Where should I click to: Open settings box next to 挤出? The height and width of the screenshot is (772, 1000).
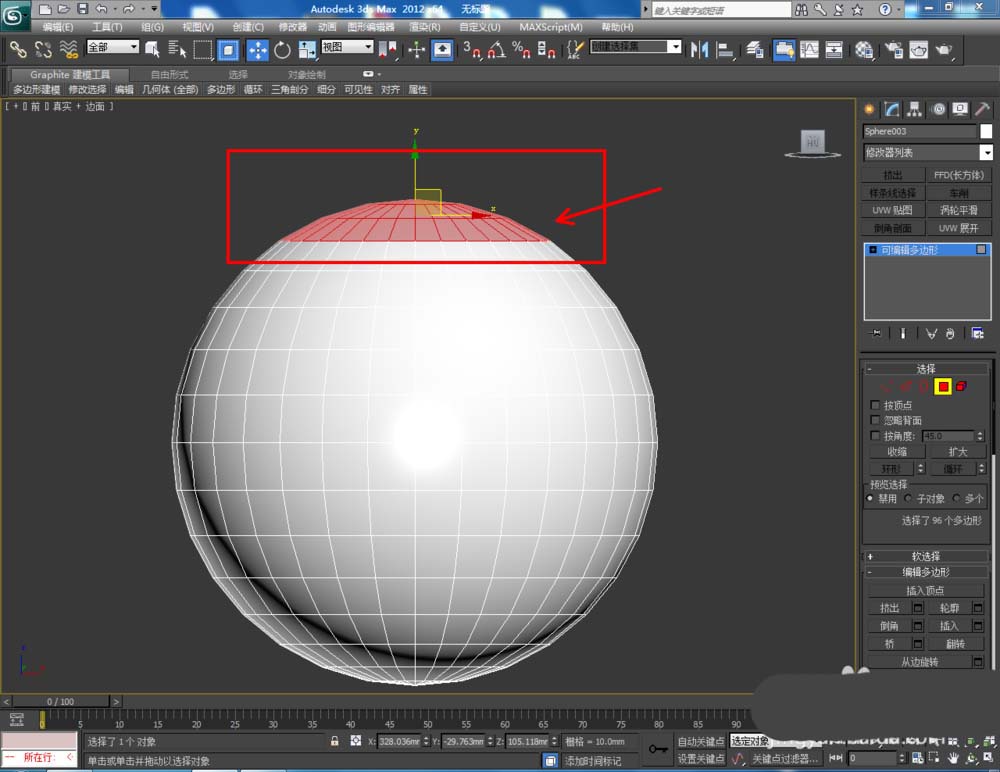918,608
